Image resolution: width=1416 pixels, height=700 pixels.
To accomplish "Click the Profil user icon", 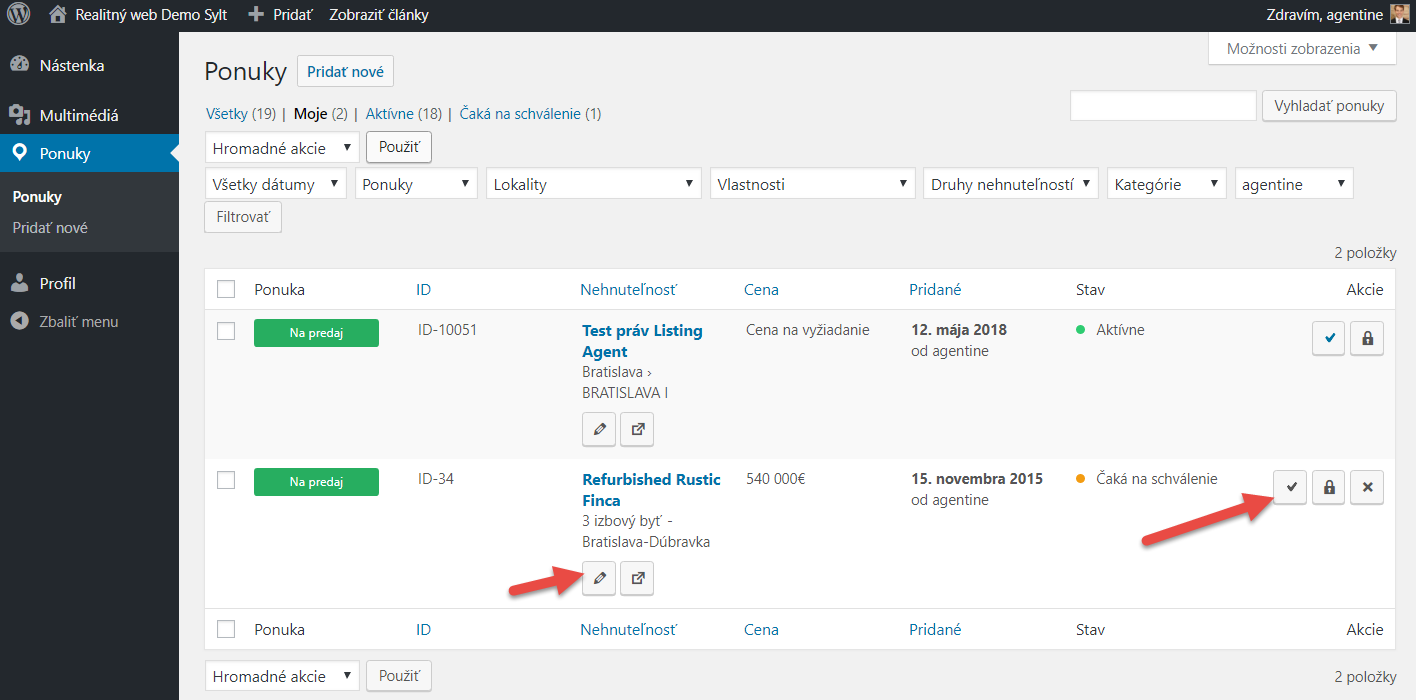I will pos(20,283).
